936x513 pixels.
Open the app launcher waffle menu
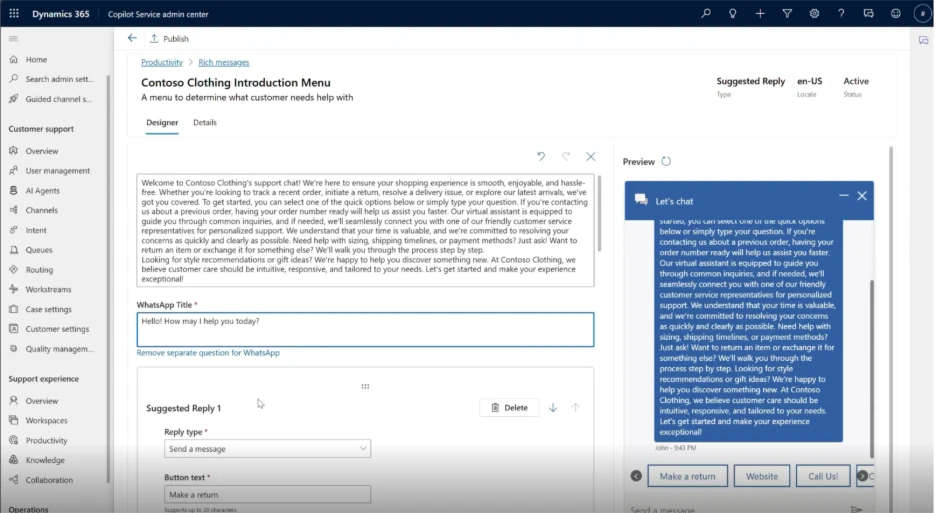(13, 13)
